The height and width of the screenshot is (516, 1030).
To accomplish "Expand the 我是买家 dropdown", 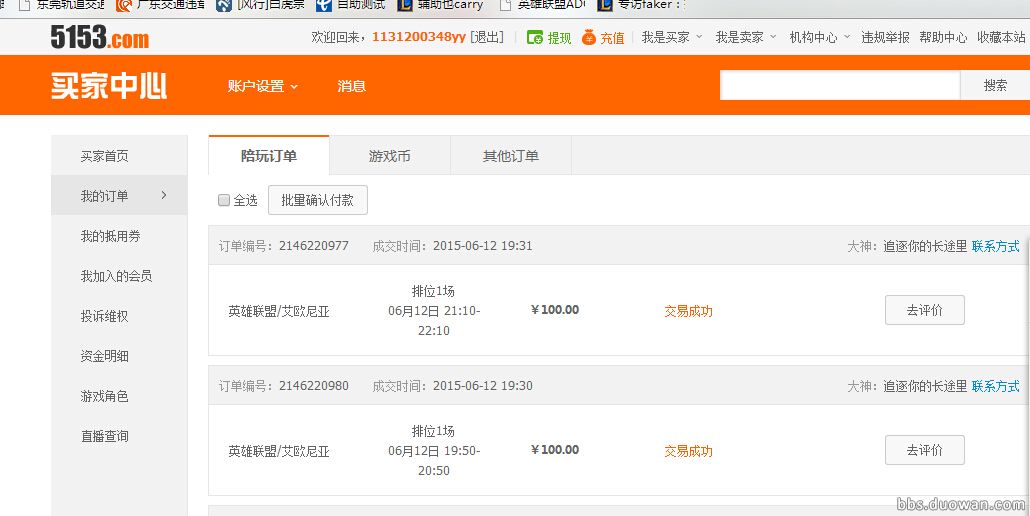I will [x=671, y=37].
